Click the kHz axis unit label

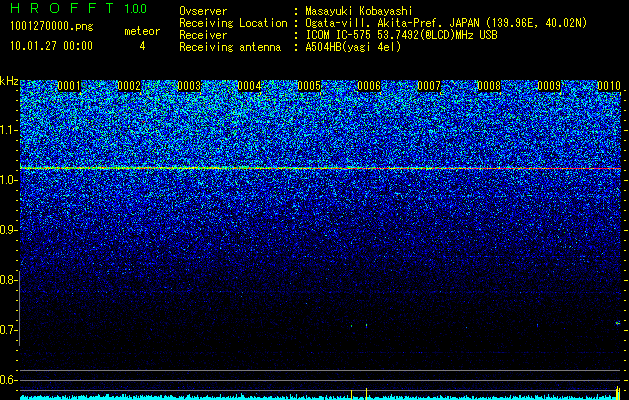click(9, 81)
